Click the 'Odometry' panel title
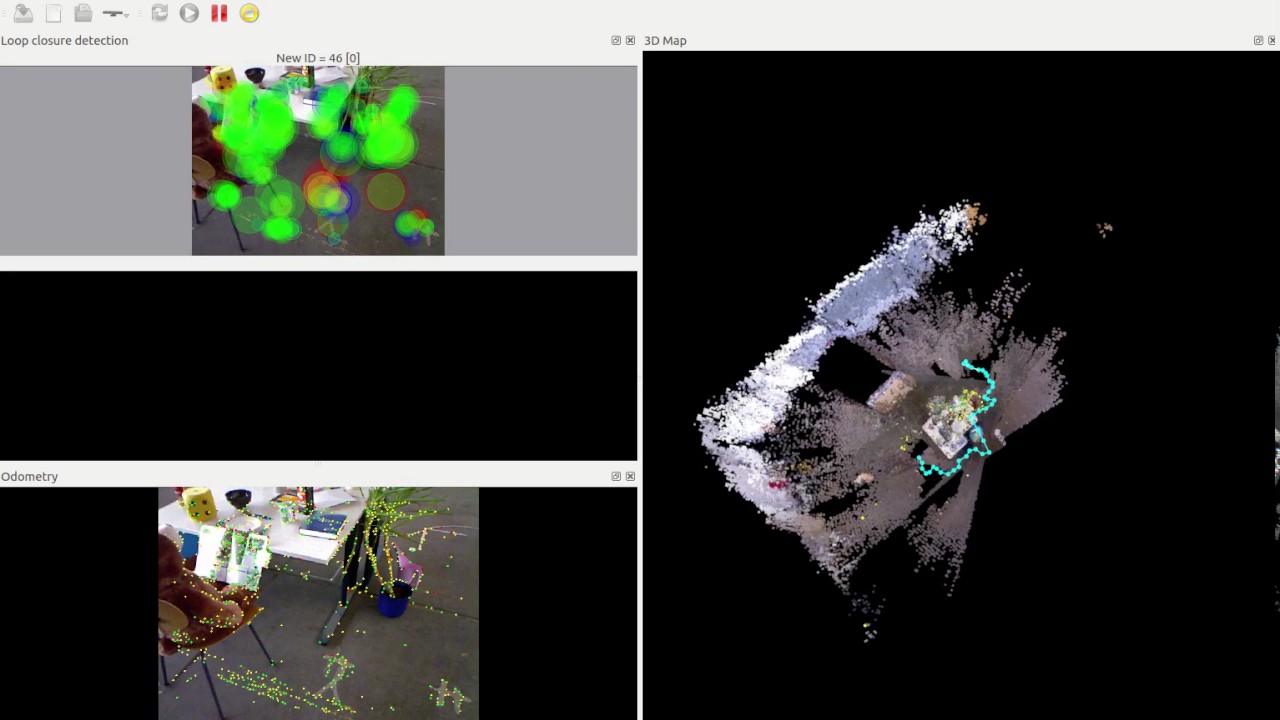Screen dimensions: 1280x720 click(x=30, y=476)
